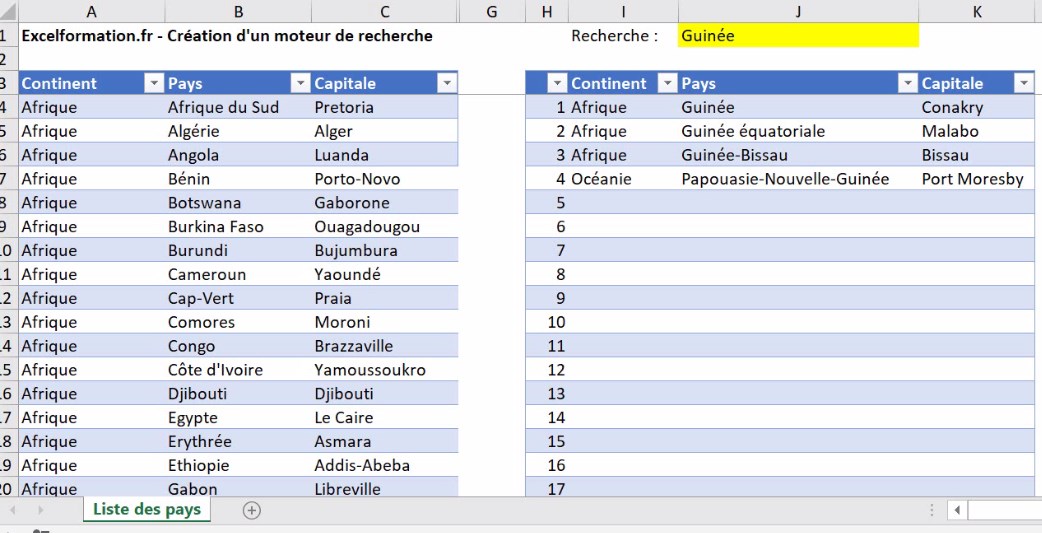
Task: Select the cell 'Gaborone'
Action: [385, 203]
